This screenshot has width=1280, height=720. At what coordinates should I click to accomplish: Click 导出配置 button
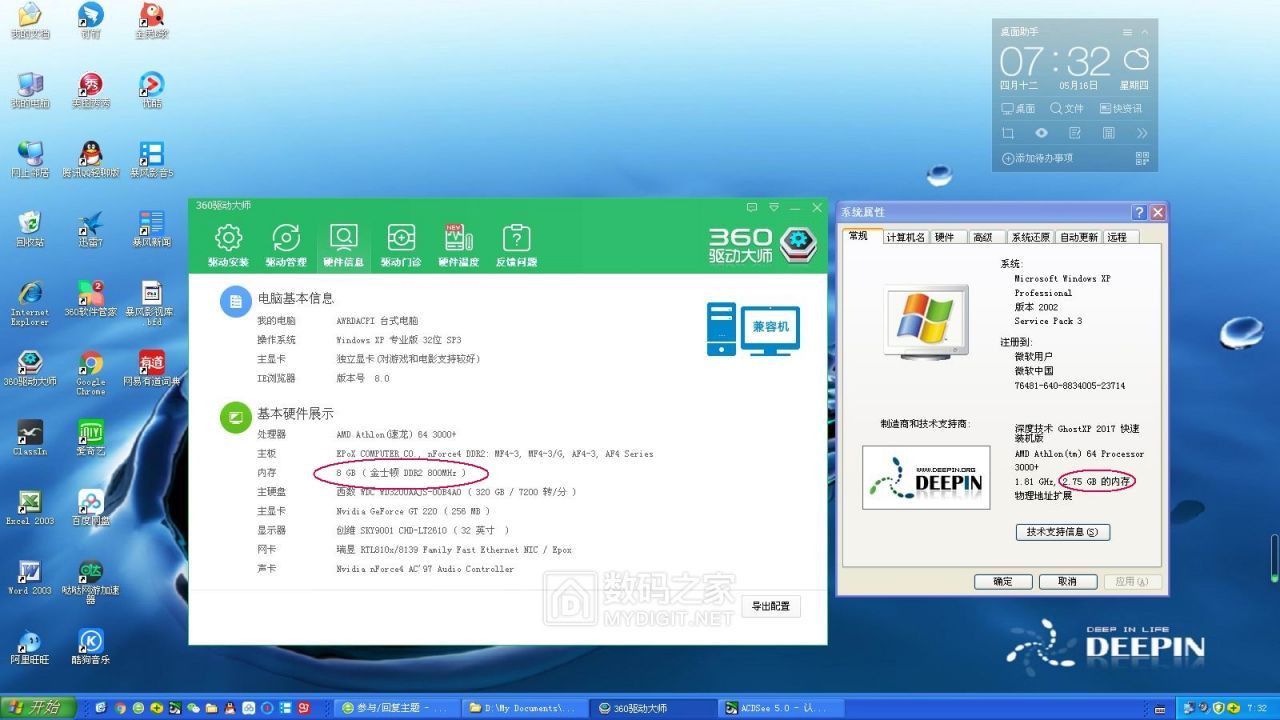pos(770,606)
